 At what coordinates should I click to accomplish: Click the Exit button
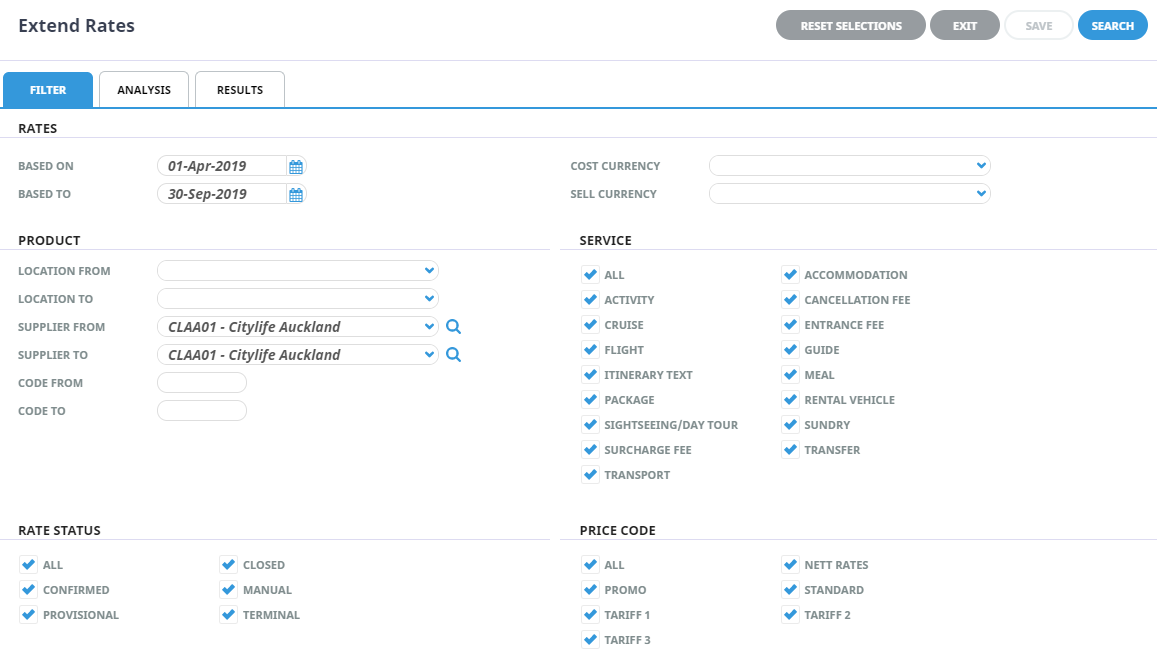(964, 26)
